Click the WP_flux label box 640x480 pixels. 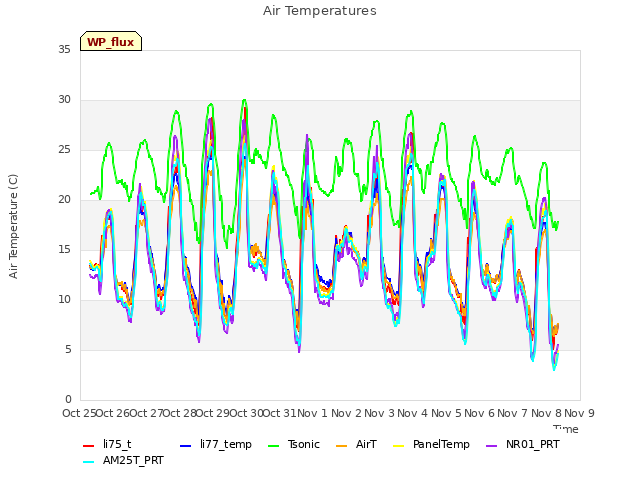point(111,41)
